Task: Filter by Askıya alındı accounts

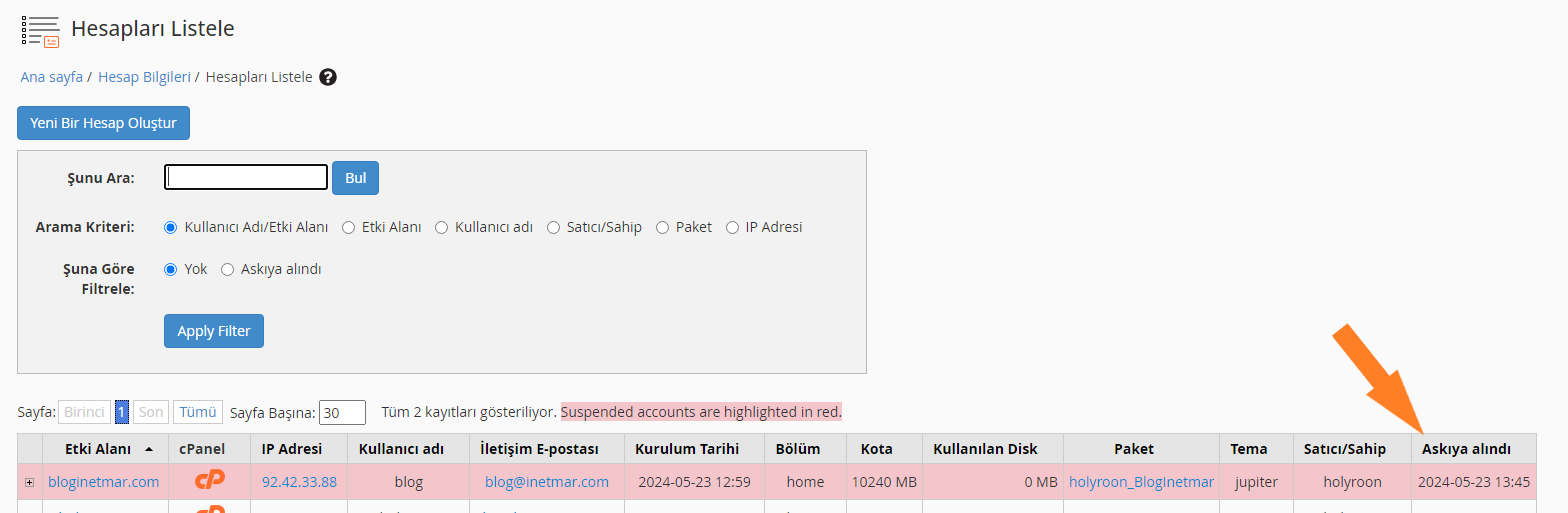Action: (x=228, y=269)
